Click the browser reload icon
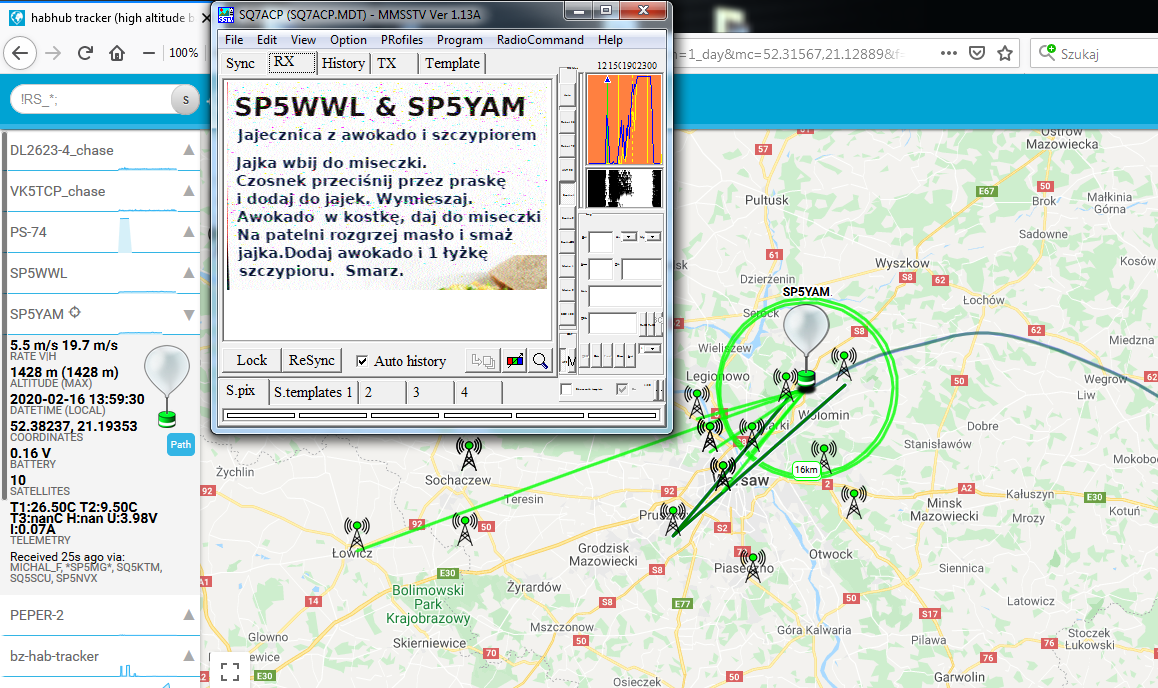 pyautogui.click(x=85, y=53)
